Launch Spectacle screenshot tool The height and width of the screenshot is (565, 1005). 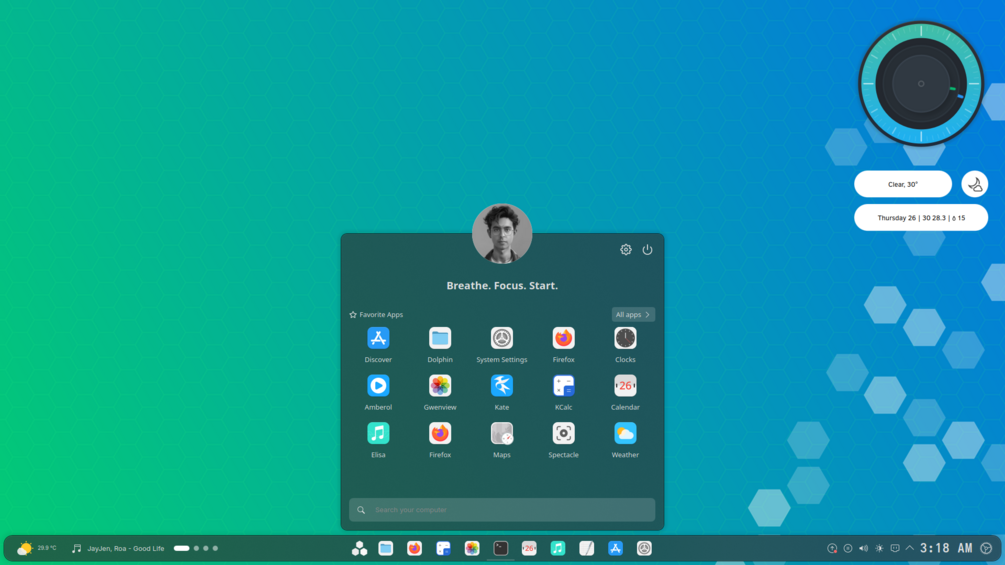point(563,439)
